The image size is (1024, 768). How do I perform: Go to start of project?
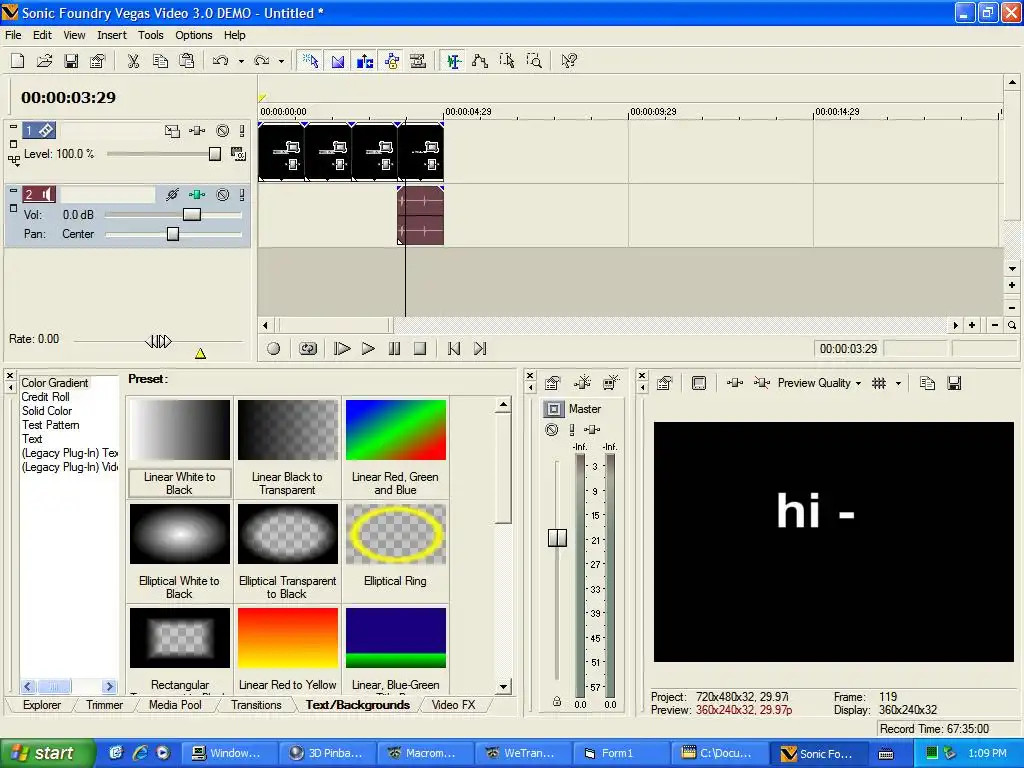454,349
